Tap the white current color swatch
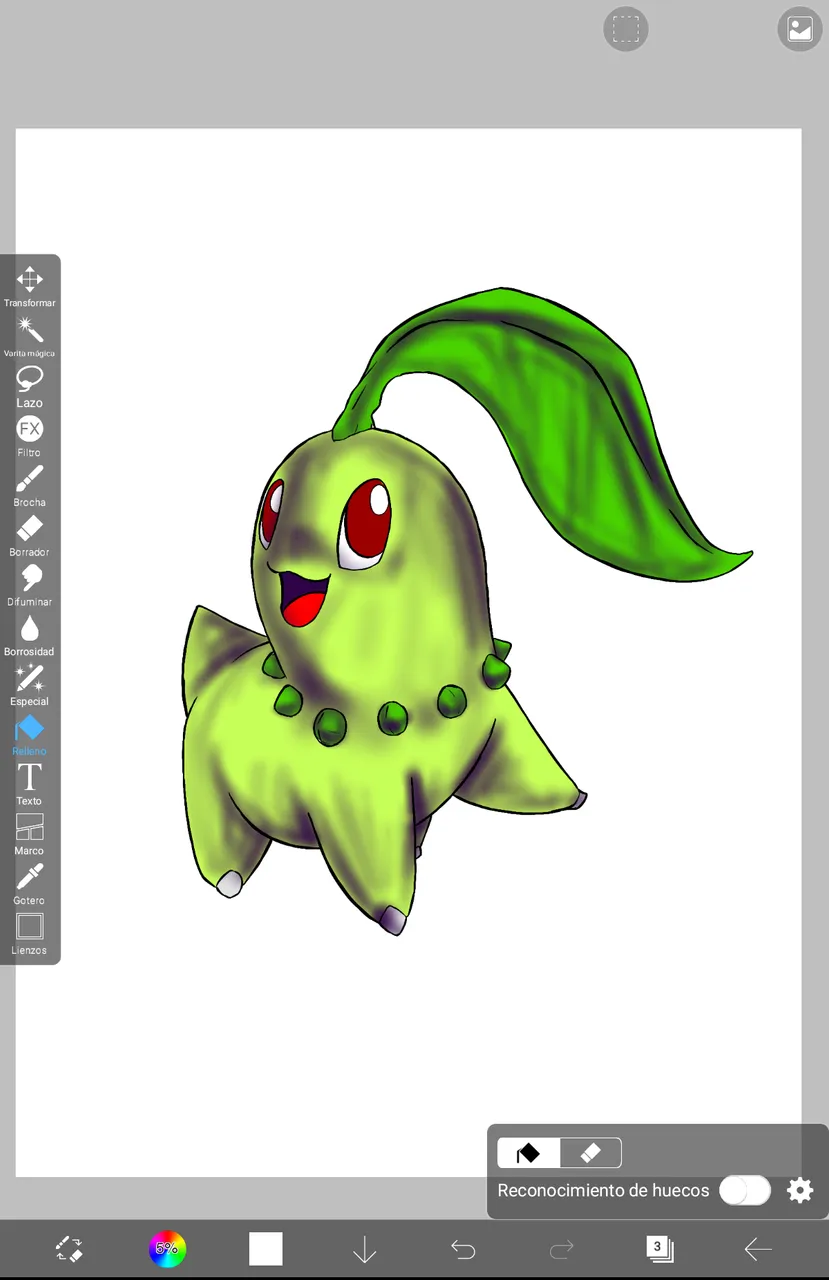The width and height of the screenshot is (829, 1280). (x=266, y=1248)
